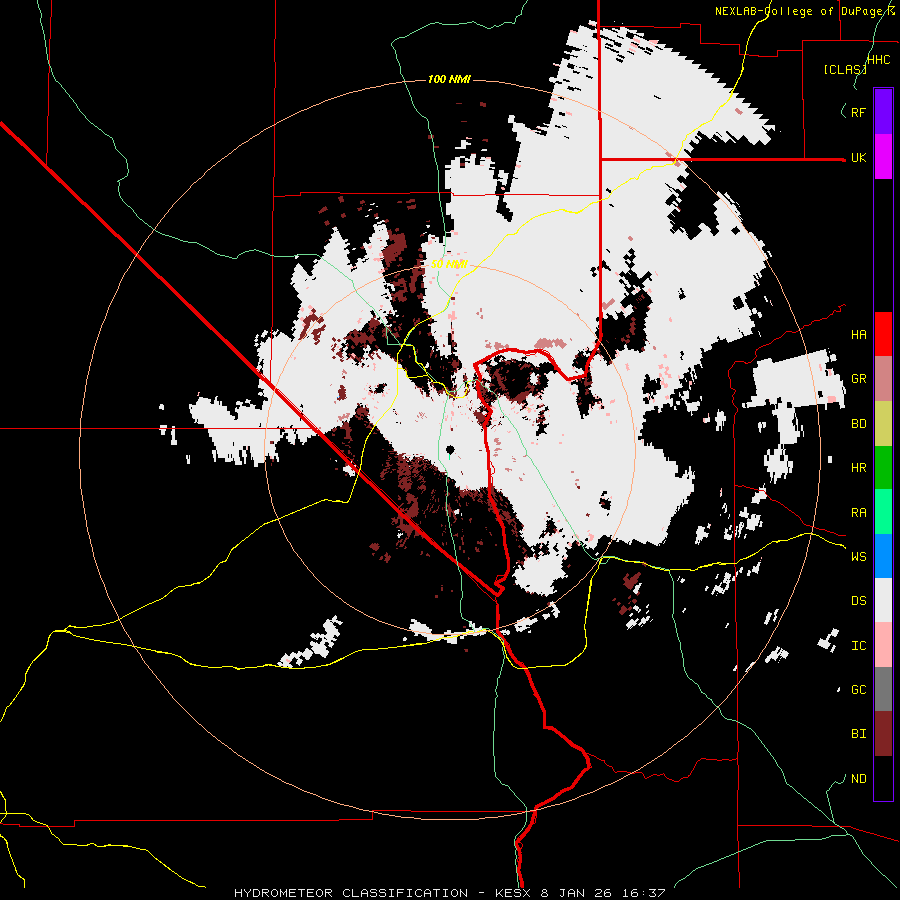
Task: Select the dark maroon BI legend swatch
Action: point(883,734)
